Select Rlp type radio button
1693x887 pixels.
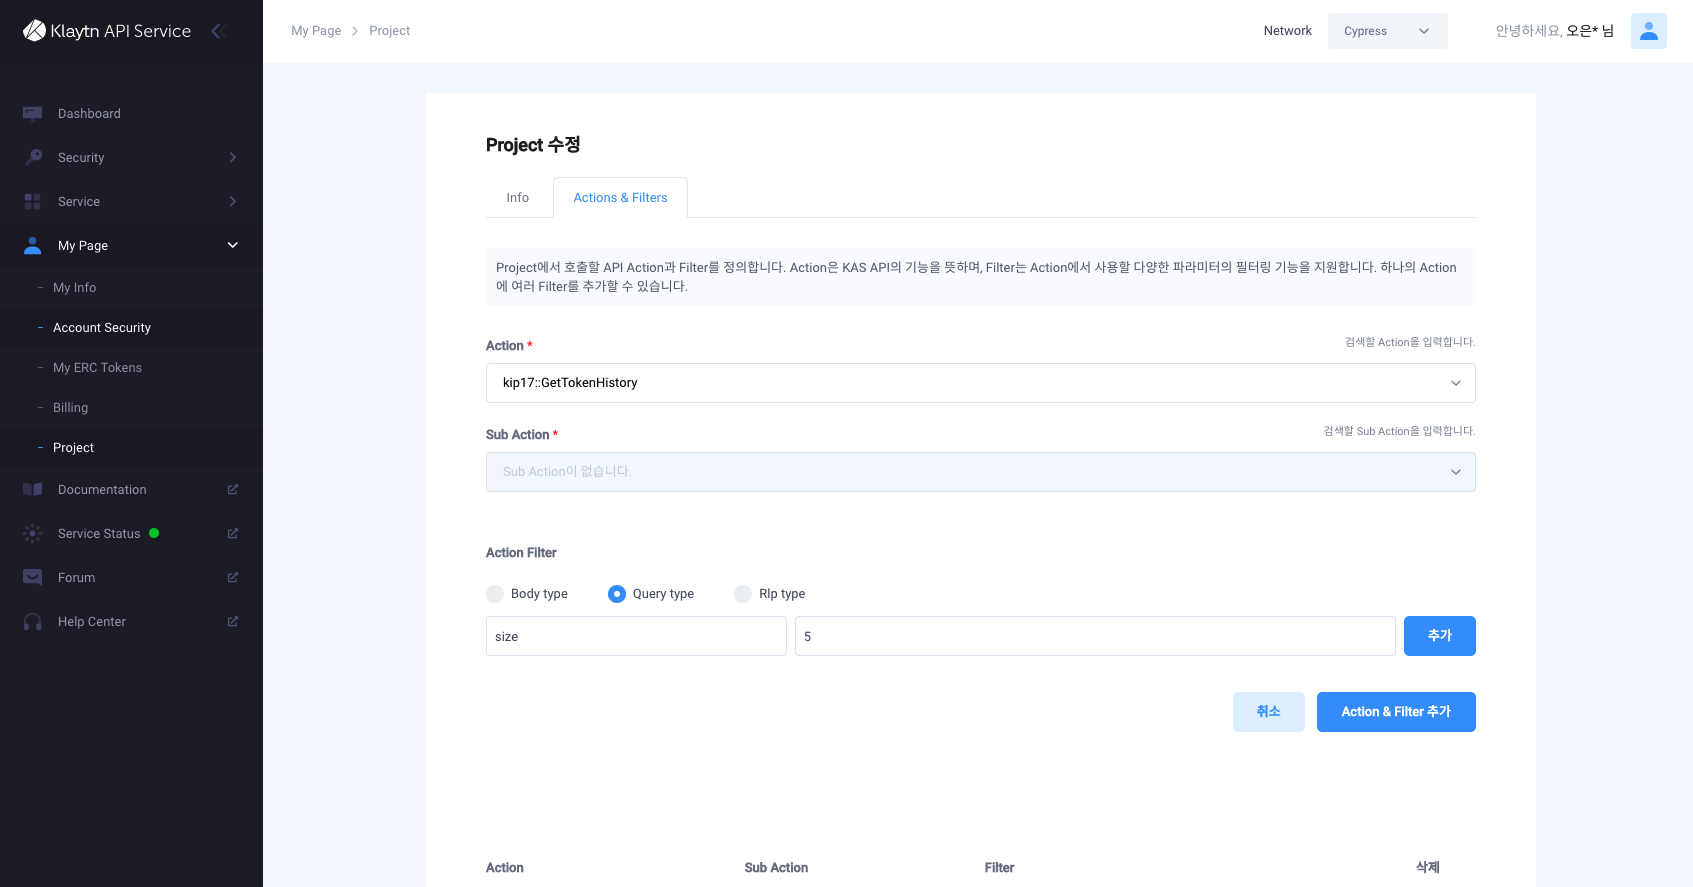743,594
